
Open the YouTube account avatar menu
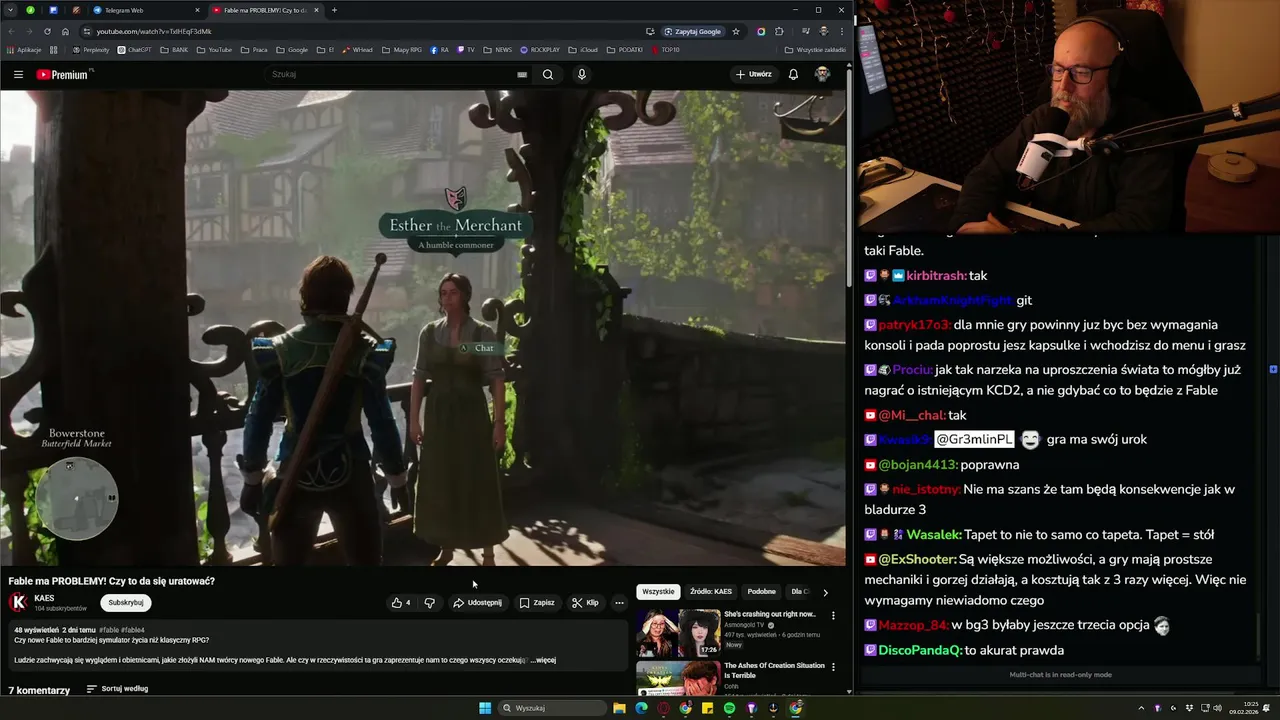pyautogui.click(x=822, y=74)
